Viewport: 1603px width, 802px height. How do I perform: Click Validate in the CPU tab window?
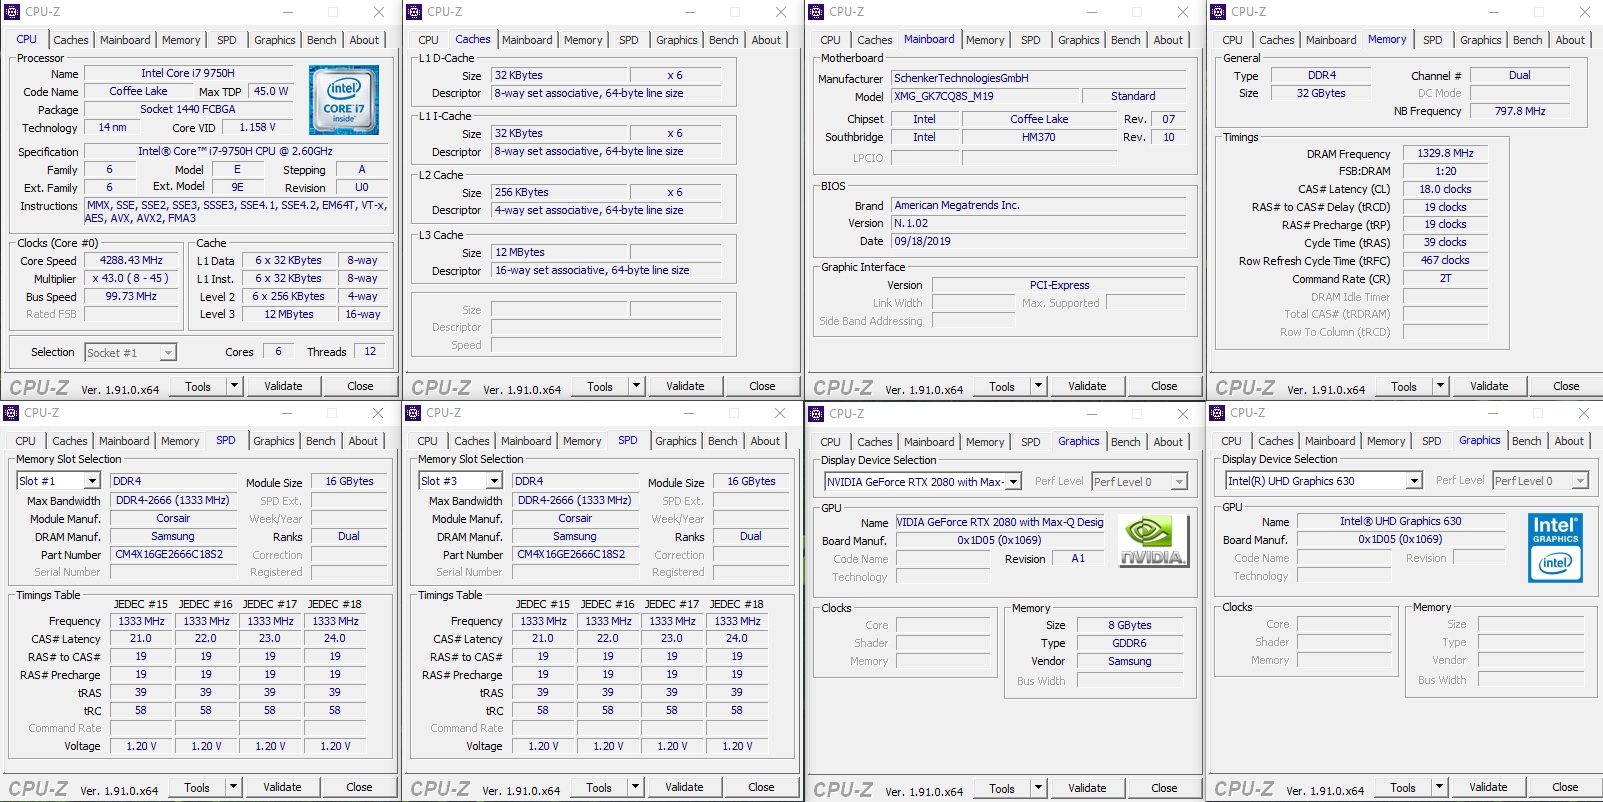(283, 386)
